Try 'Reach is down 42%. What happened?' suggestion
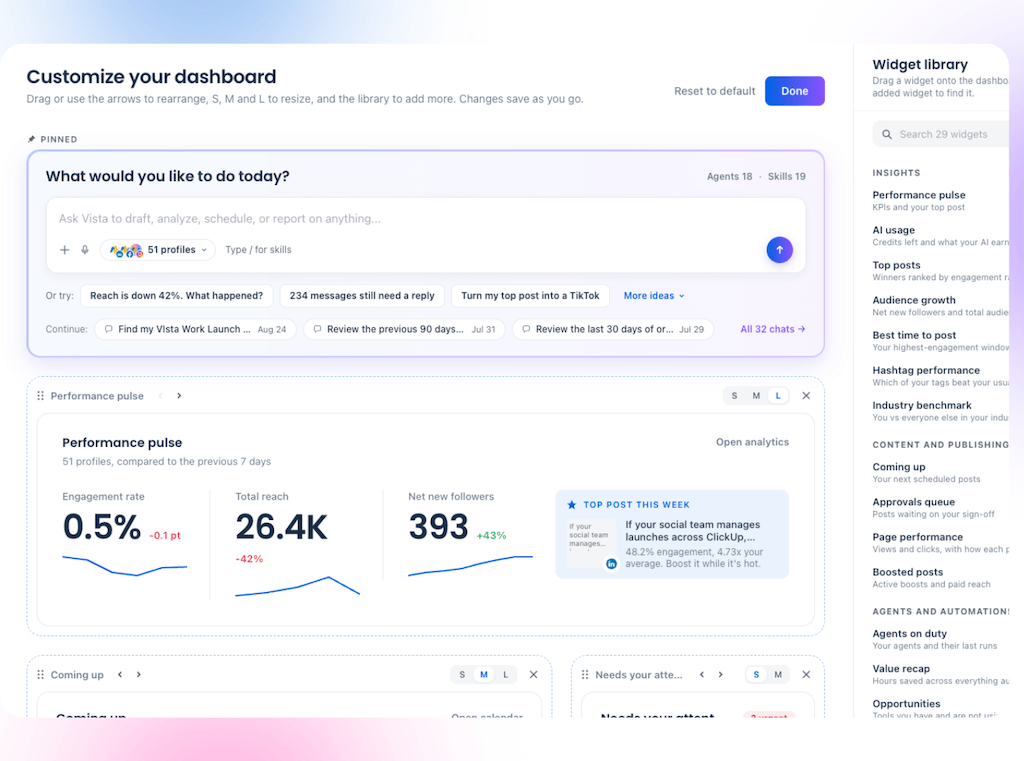 pyautogui.click(x=176, y=296)
